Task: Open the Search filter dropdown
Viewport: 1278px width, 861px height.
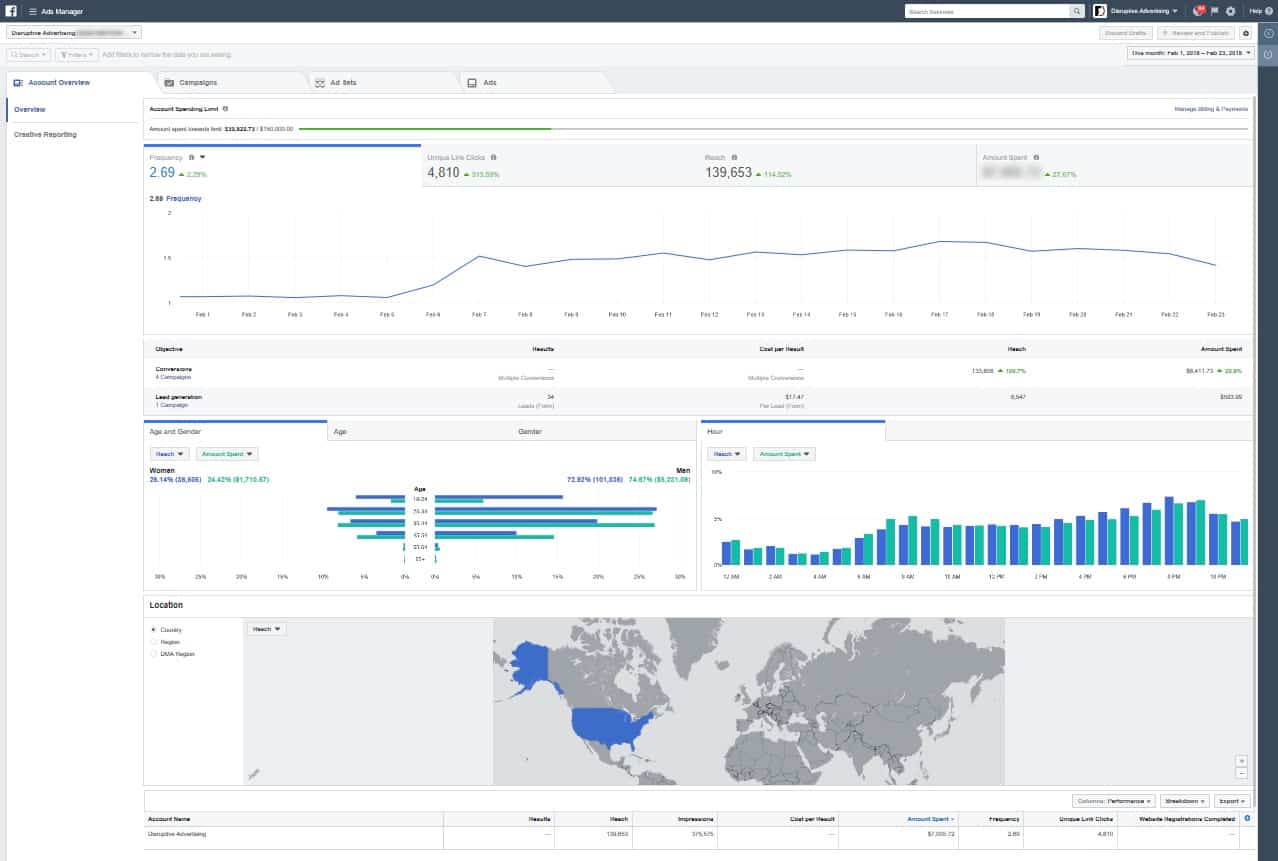Action: click(28, 55)
